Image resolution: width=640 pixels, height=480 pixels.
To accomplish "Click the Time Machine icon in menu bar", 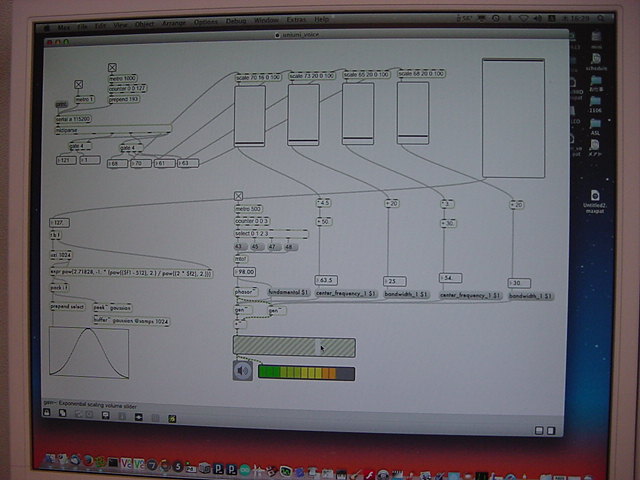I will coord(496,18).
